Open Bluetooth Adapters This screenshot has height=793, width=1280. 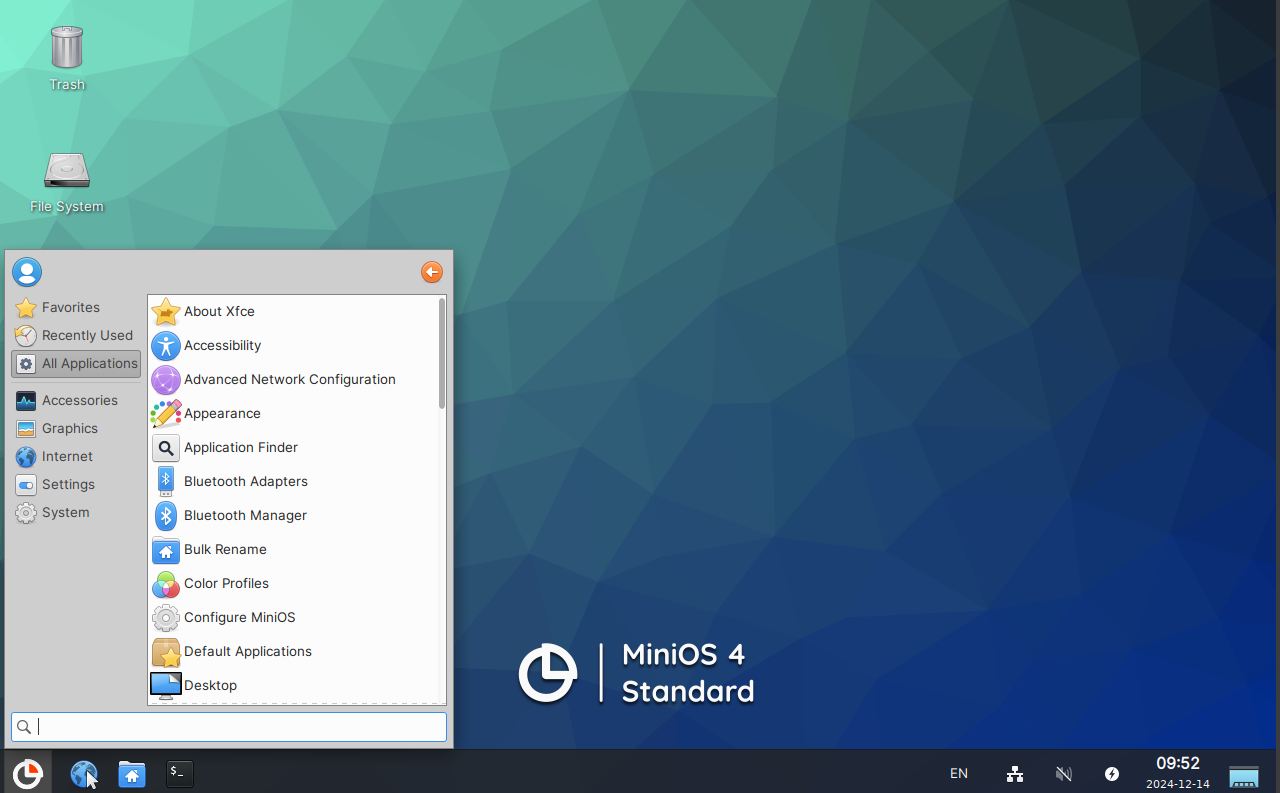tap(293, 481)
